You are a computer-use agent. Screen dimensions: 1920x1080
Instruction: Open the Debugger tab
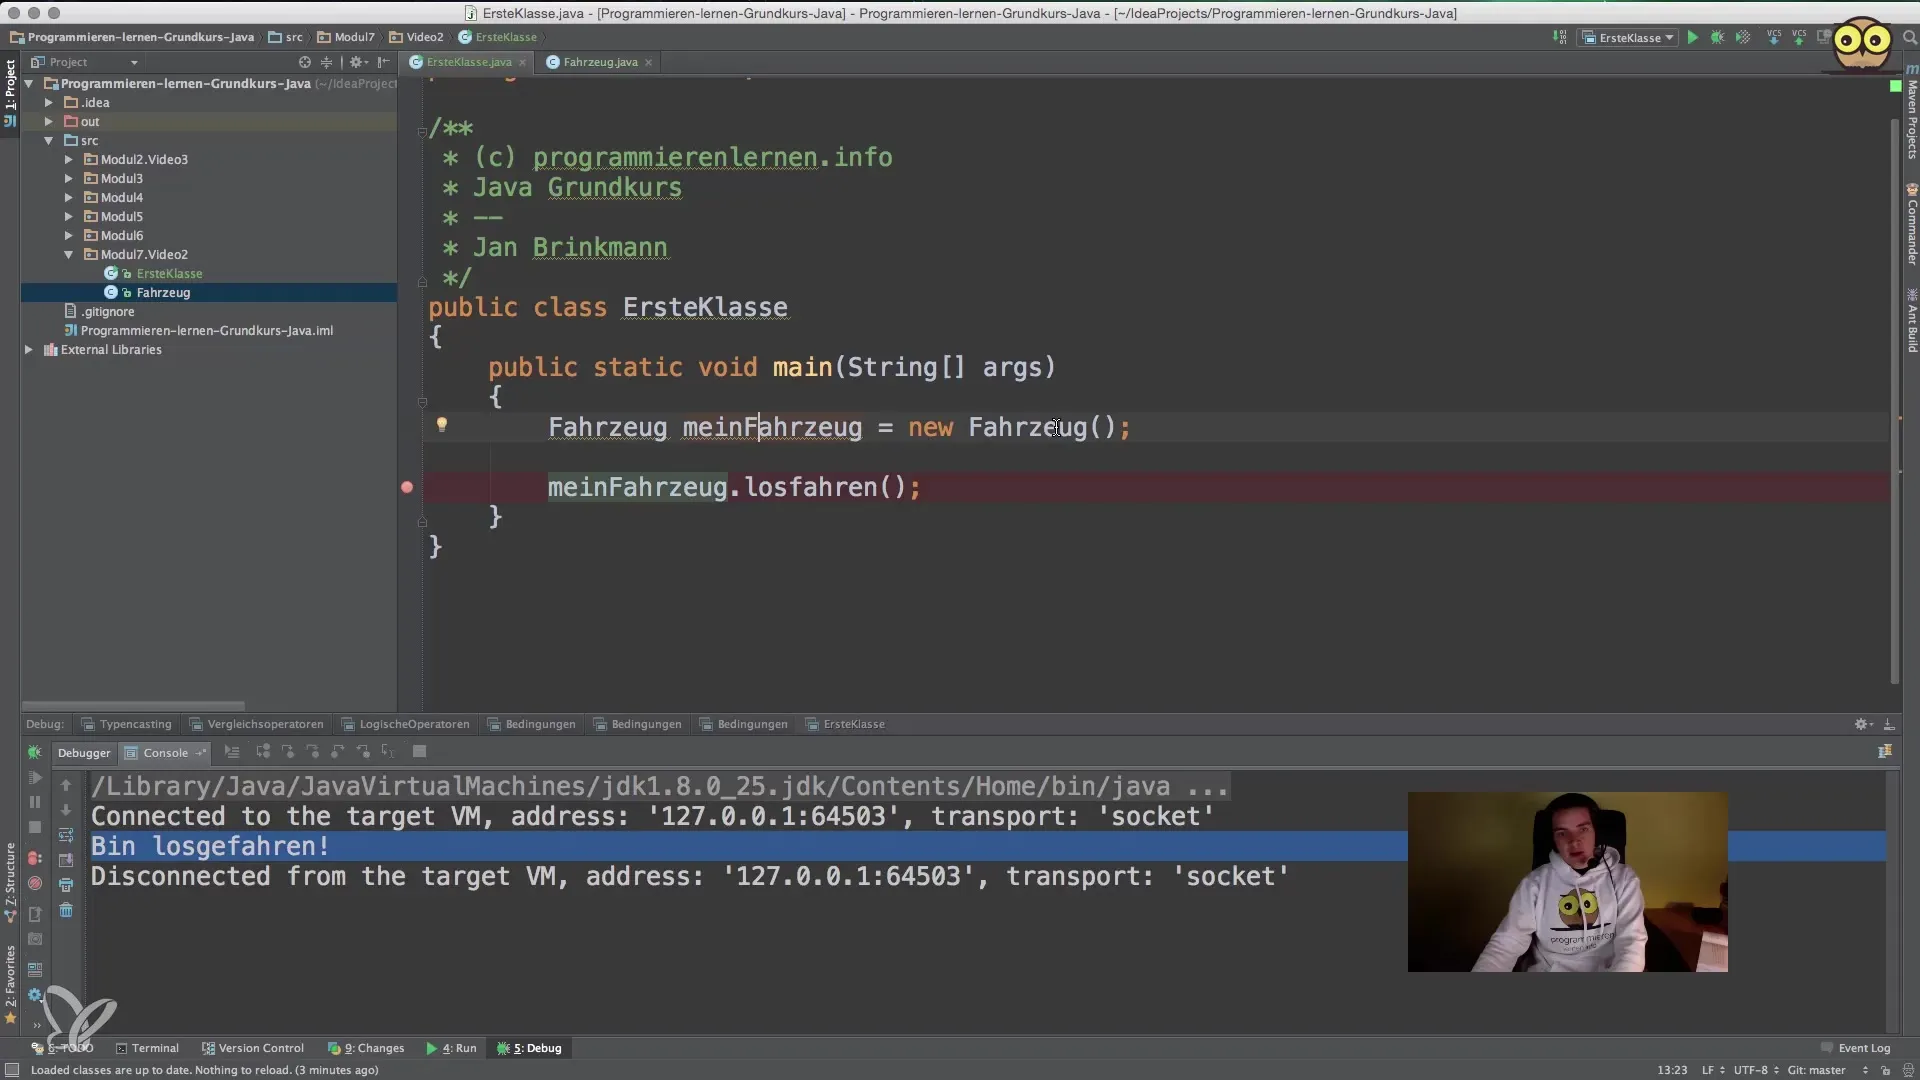84,753
